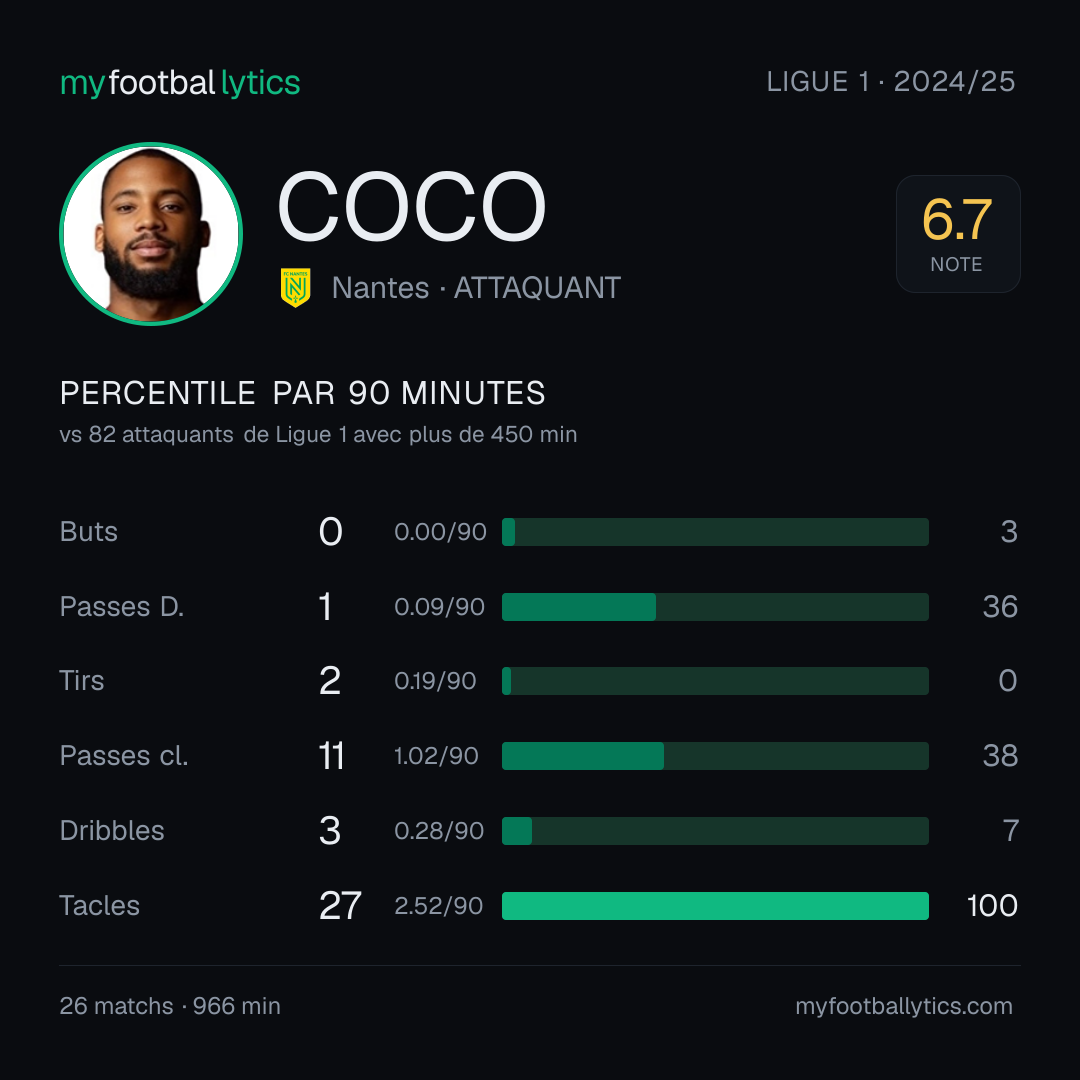The image size is (1080, 1080).
Task: Click the myfootballytics logo
Action: coord(180,83)
